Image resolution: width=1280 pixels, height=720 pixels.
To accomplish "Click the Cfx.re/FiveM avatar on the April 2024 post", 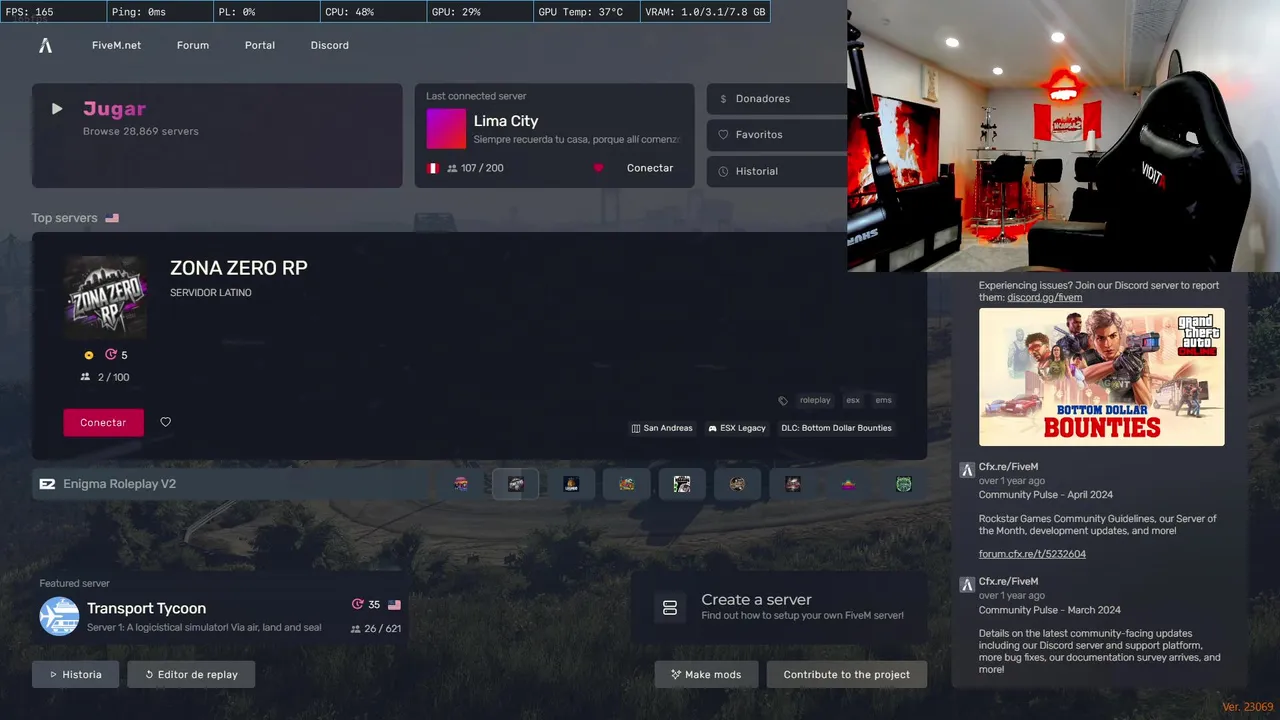I will point(967,470).
